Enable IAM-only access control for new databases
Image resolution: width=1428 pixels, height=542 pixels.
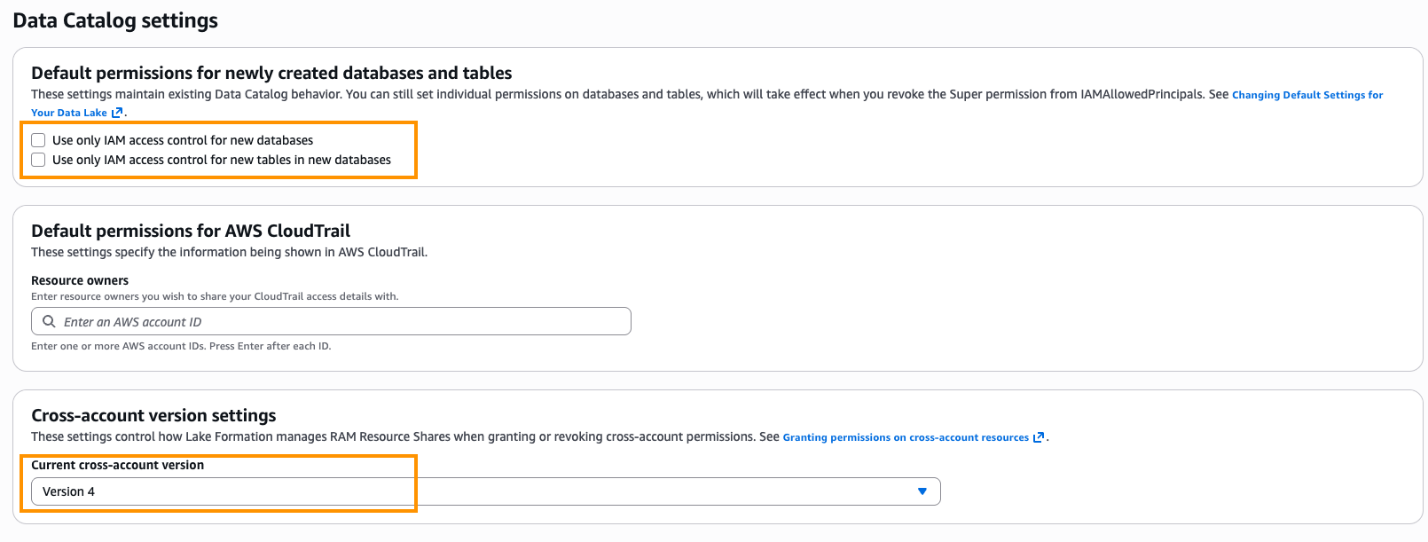click(x=38, y=140)
